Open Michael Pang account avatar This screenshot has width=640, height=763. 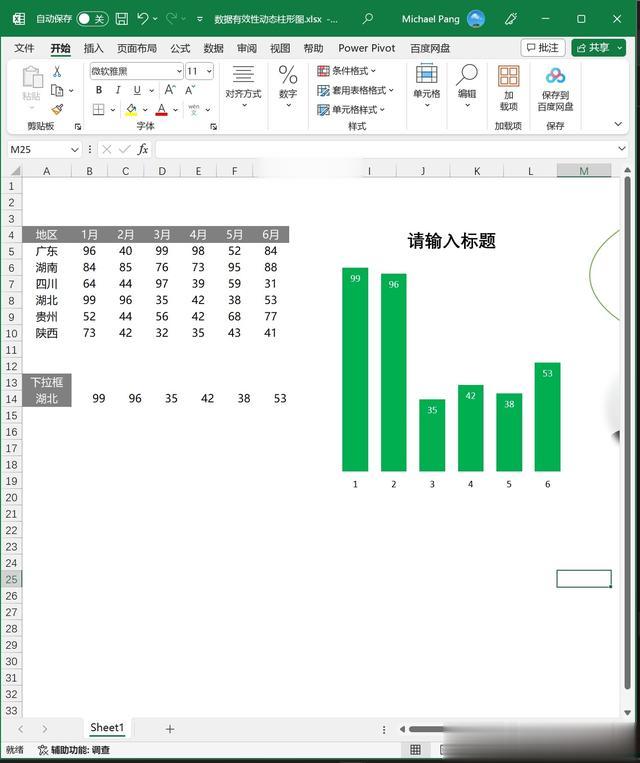tap(475, 19)
